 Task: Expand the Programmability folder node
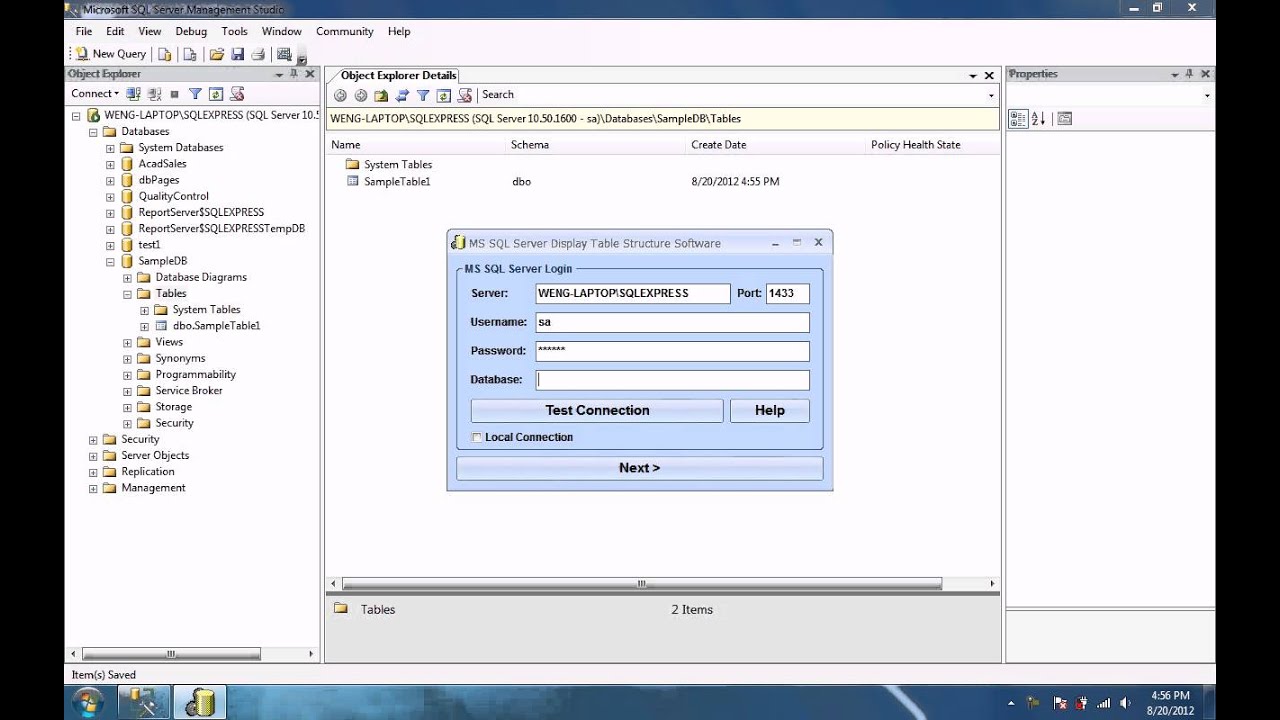127,375
